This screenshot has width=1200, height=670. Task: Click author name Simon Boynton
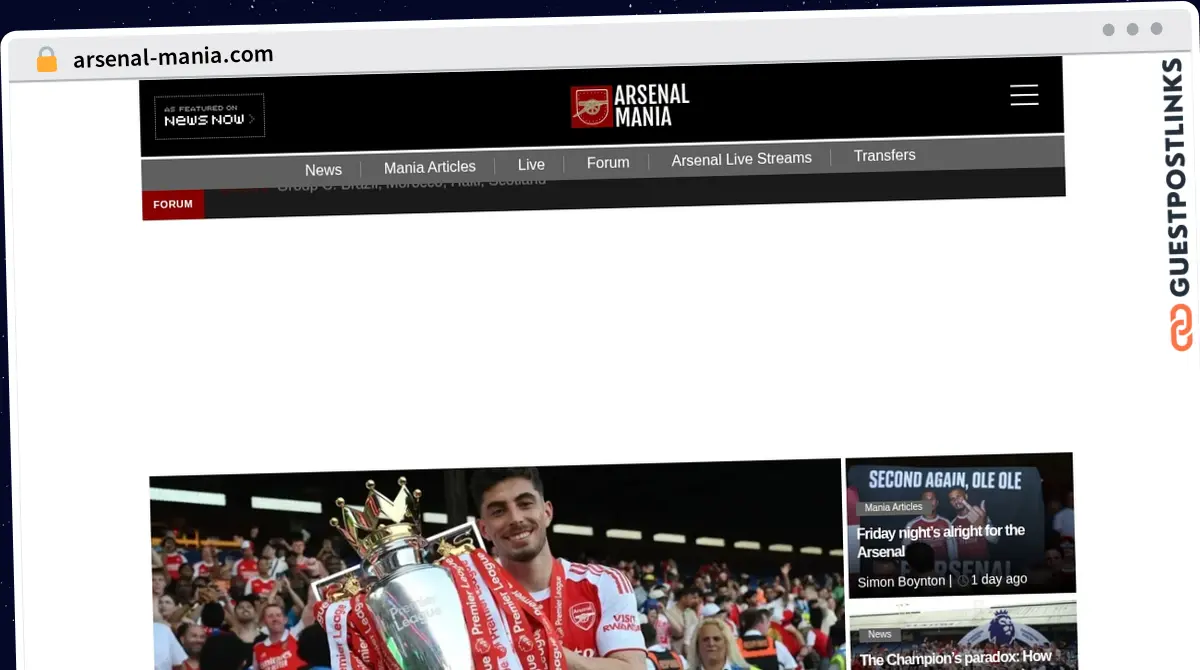click(901, 581)
